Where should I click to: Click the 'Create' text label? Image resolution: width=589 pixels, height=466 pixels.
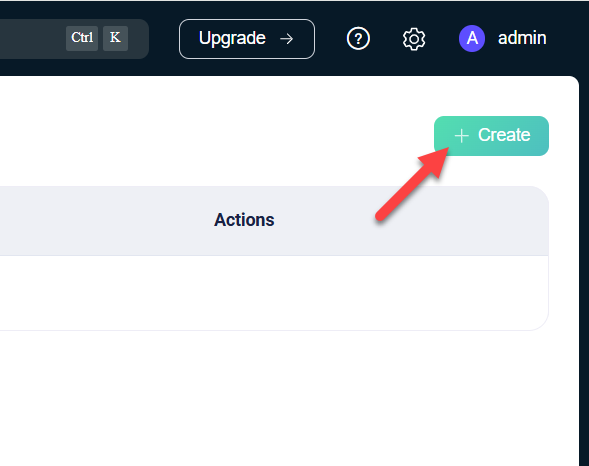[504, 135]
